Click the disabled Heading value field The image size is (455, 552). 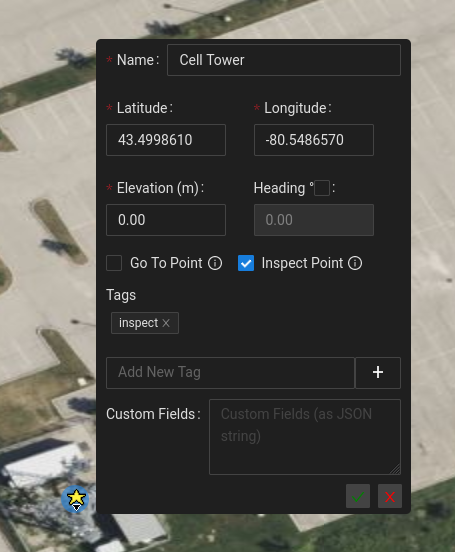(x=314, y=220)
